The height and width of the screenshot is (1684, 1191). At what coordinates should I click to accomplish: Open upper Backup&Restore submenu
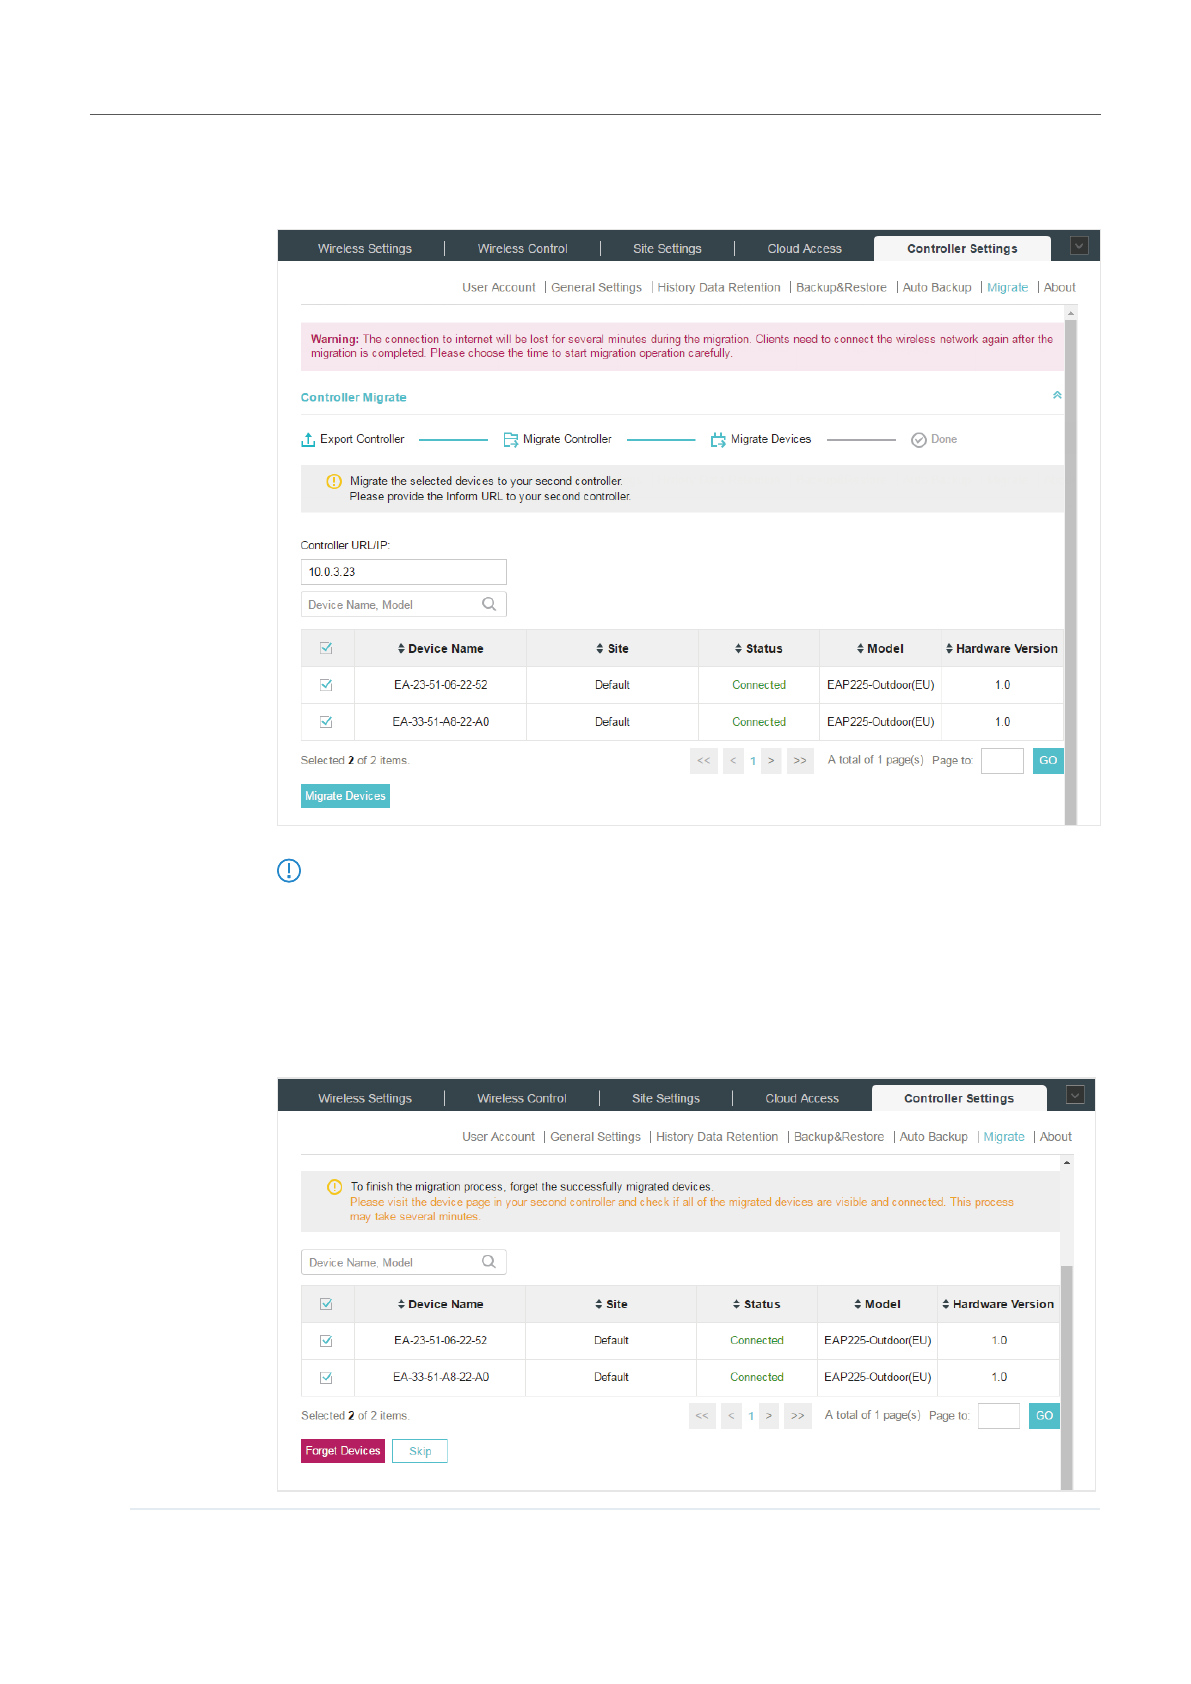tap(841, 288)
